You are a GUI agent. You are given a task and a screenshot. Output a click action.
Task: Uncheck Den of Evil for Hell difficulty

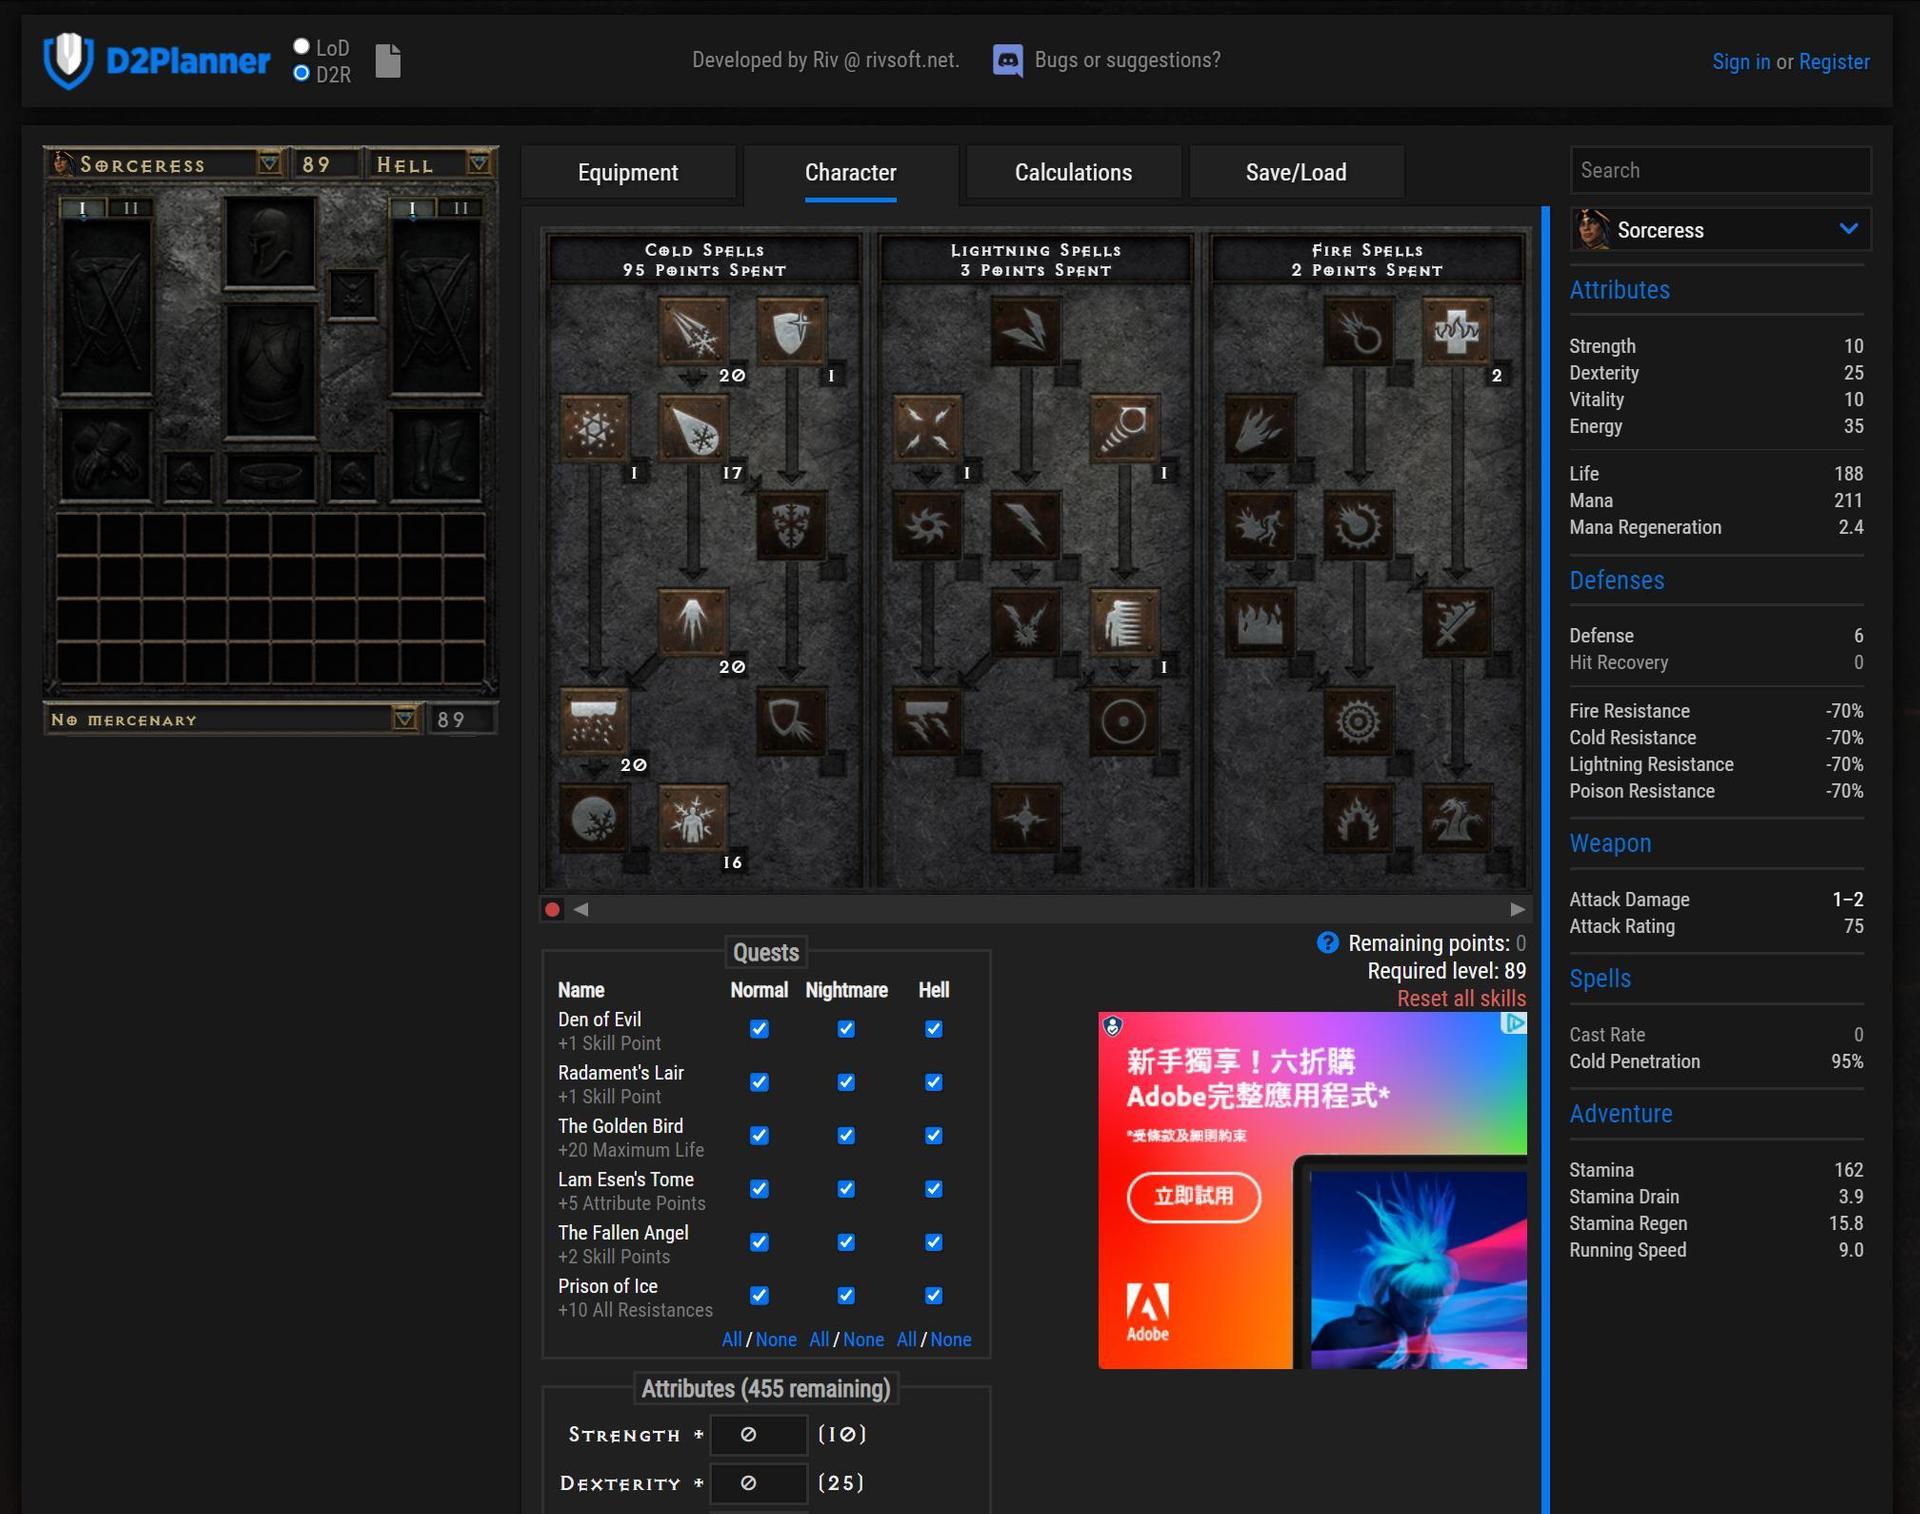coord(933,1028)
